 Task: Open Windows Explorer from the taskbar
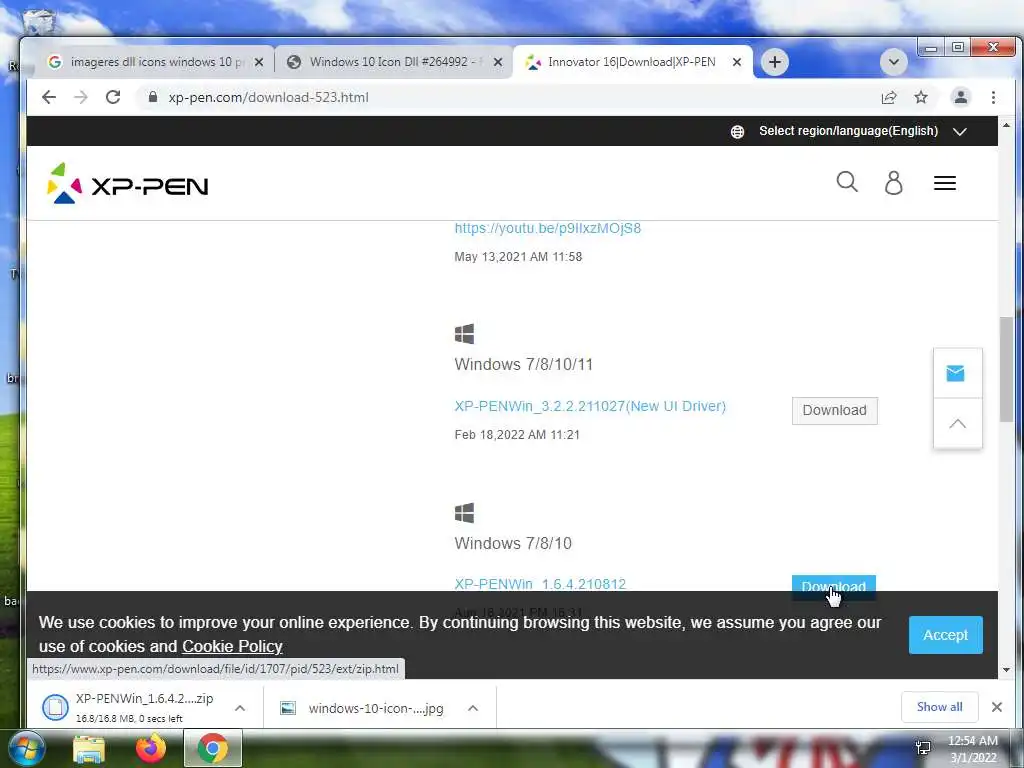pos(89,749)
